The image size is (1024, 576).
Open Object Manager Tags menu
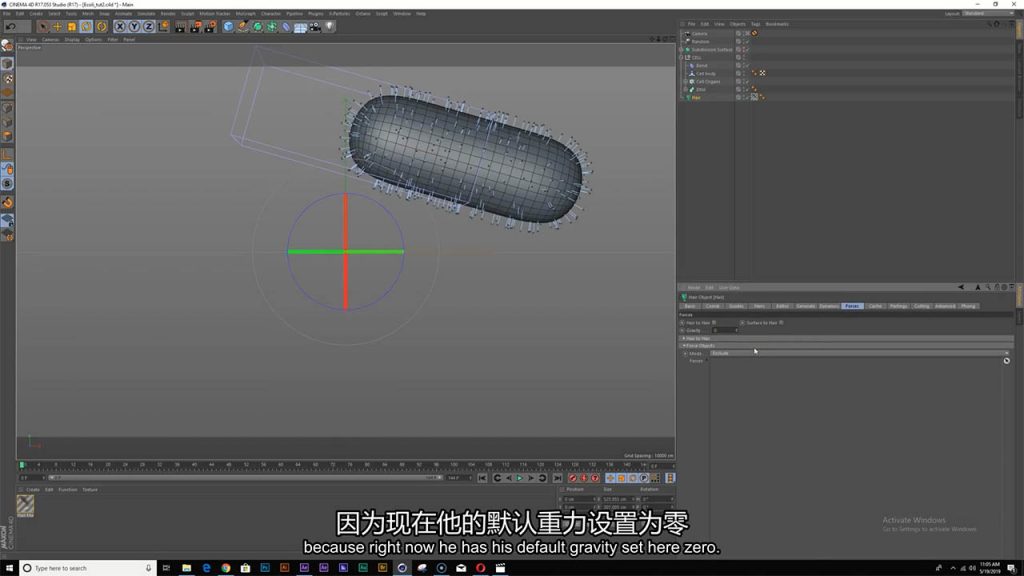756,24
